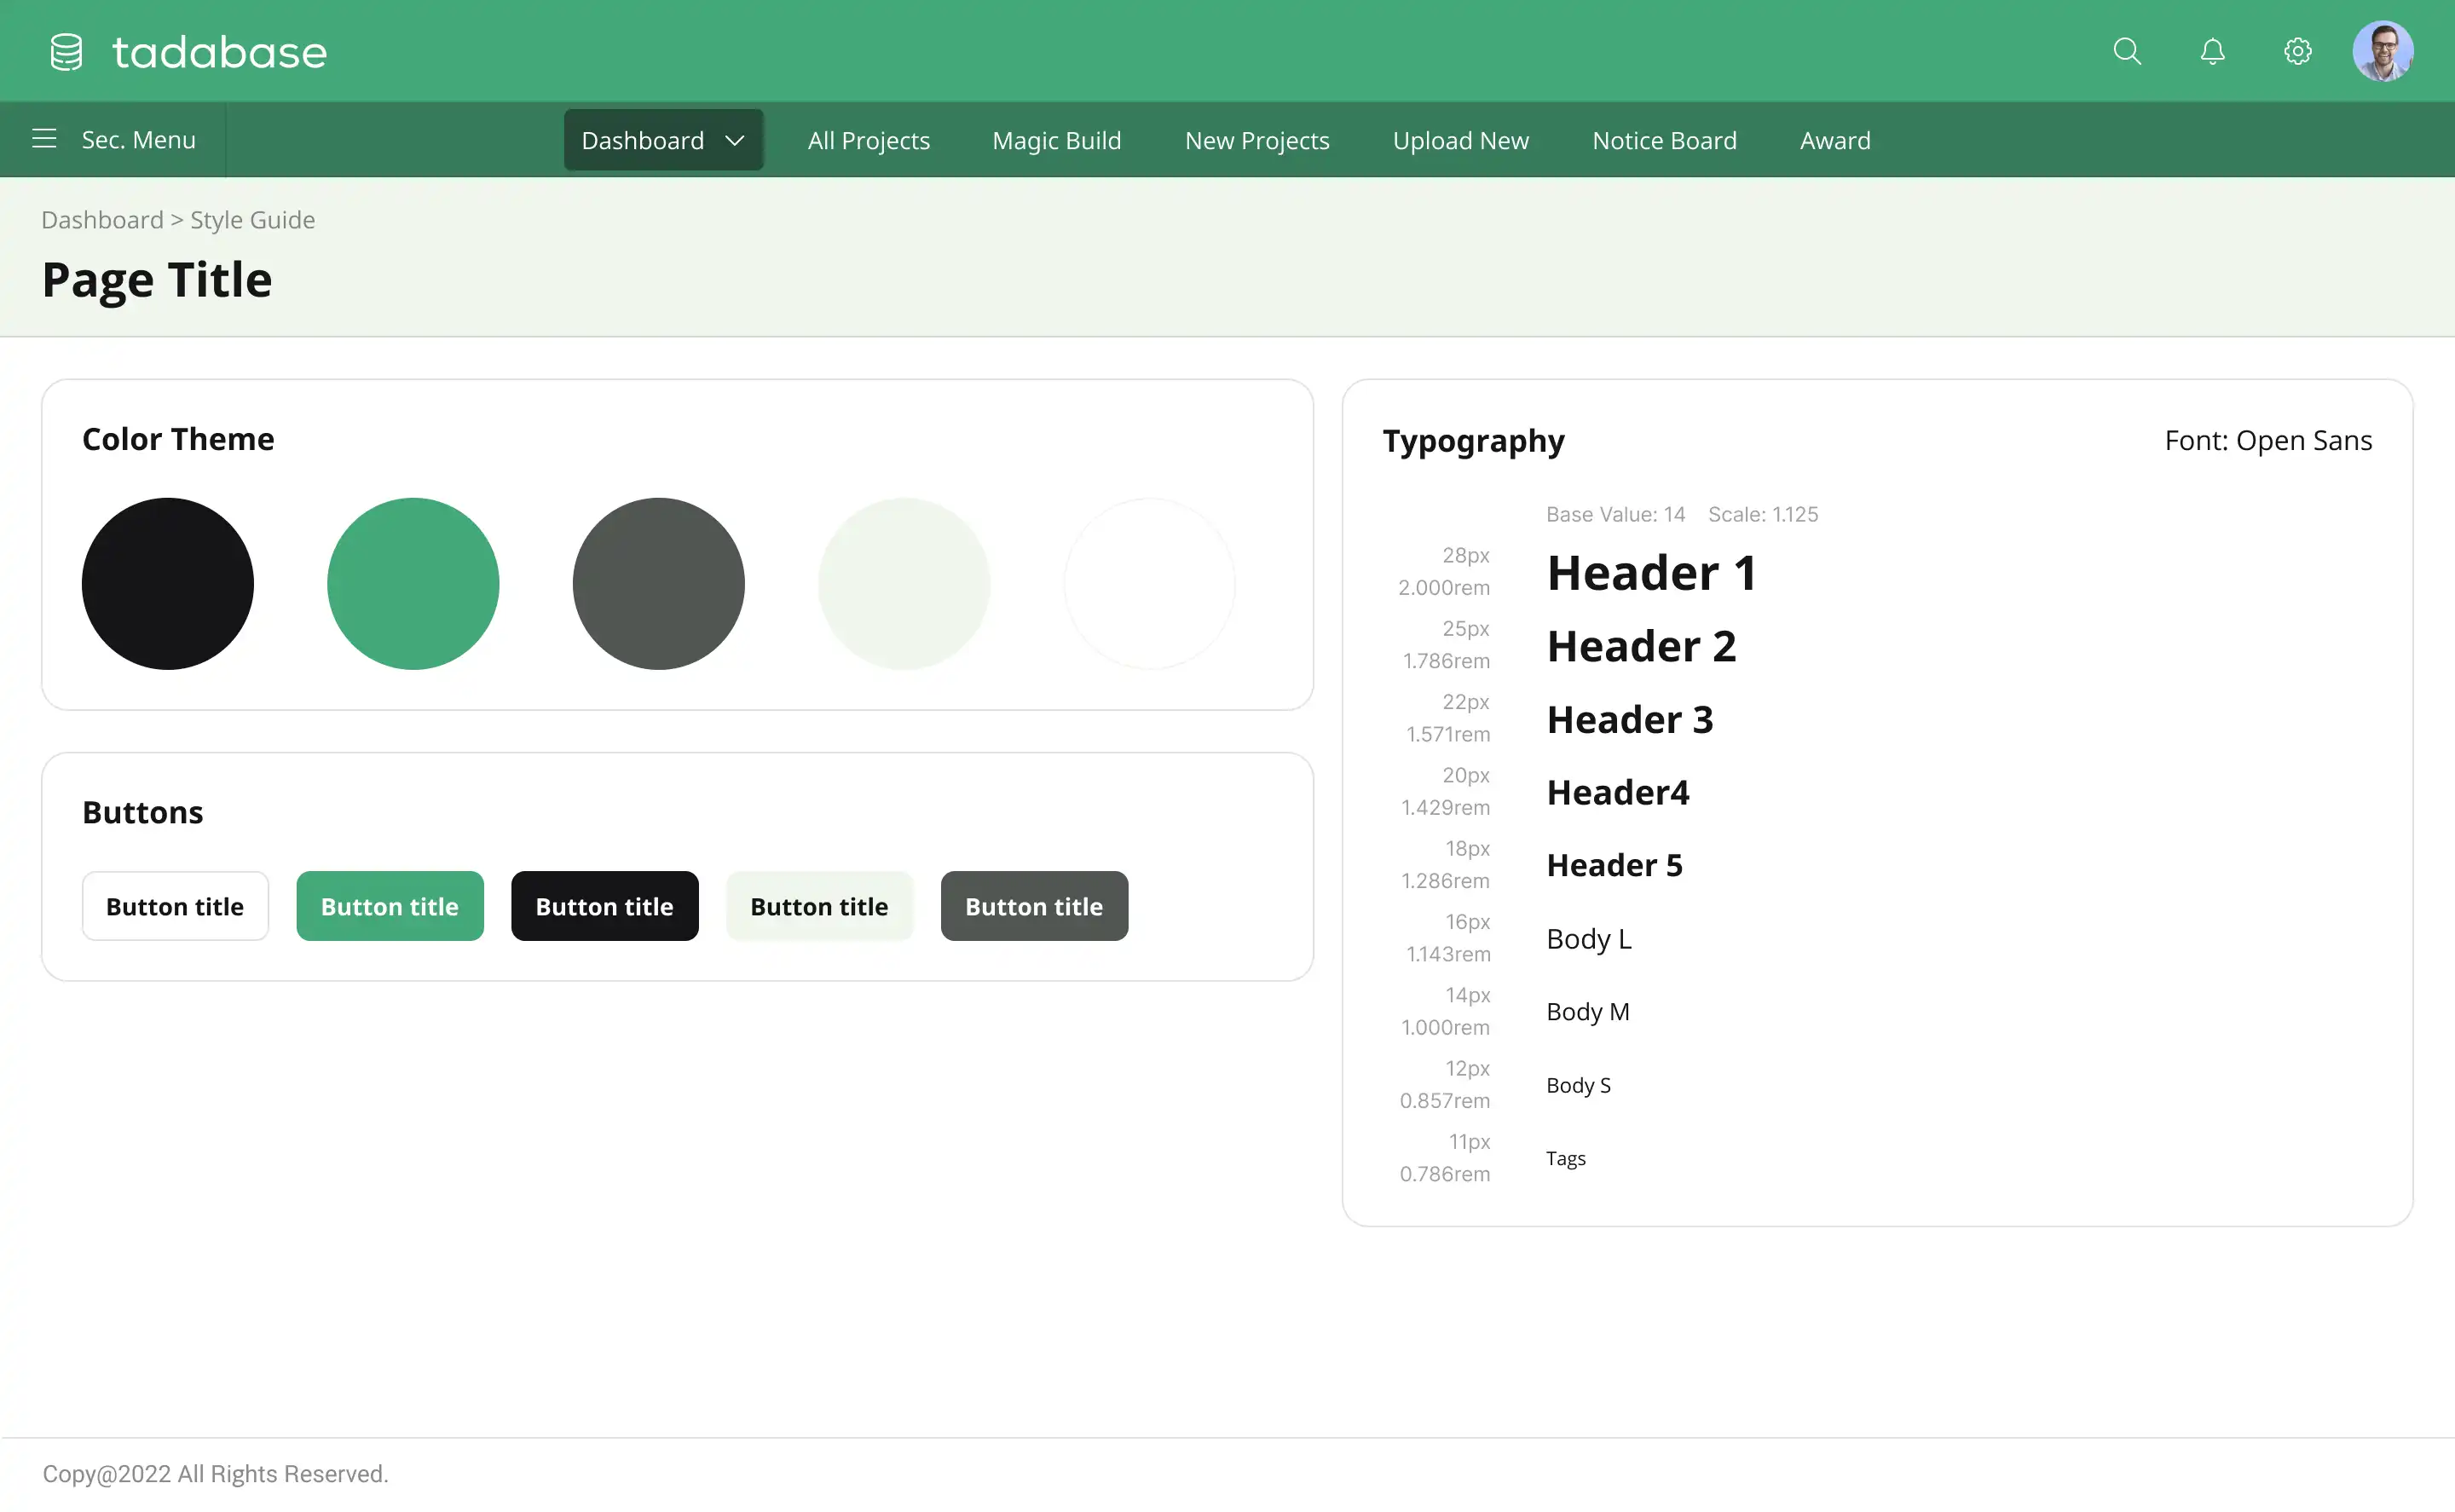The image size is (2455, 1512).
Task: Click the Tags sample text
Action: [1565, 1159]
